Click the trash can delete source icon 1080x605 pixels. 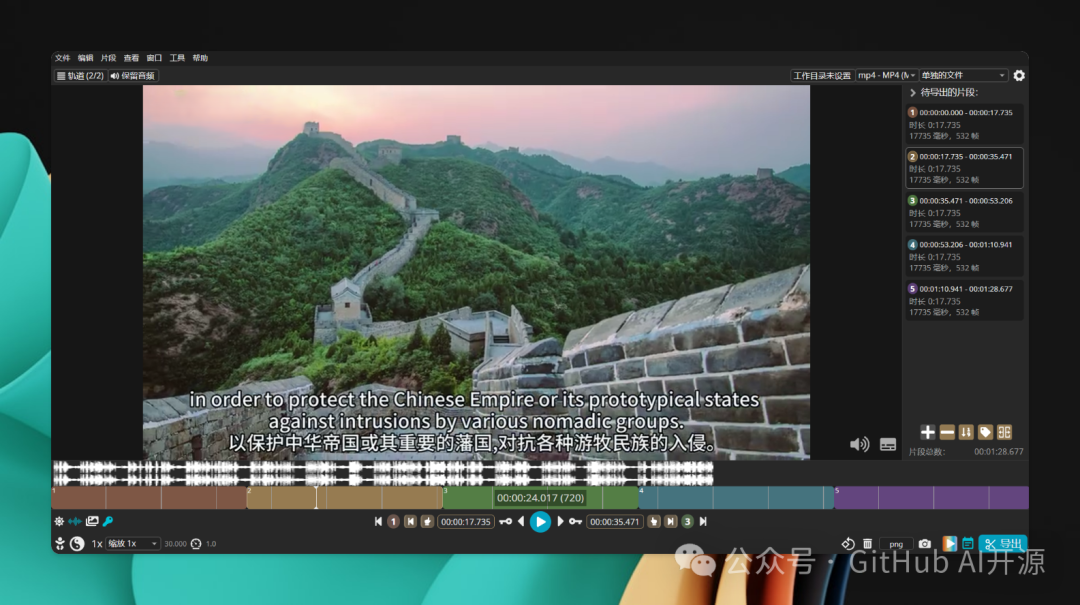[868, 544]
